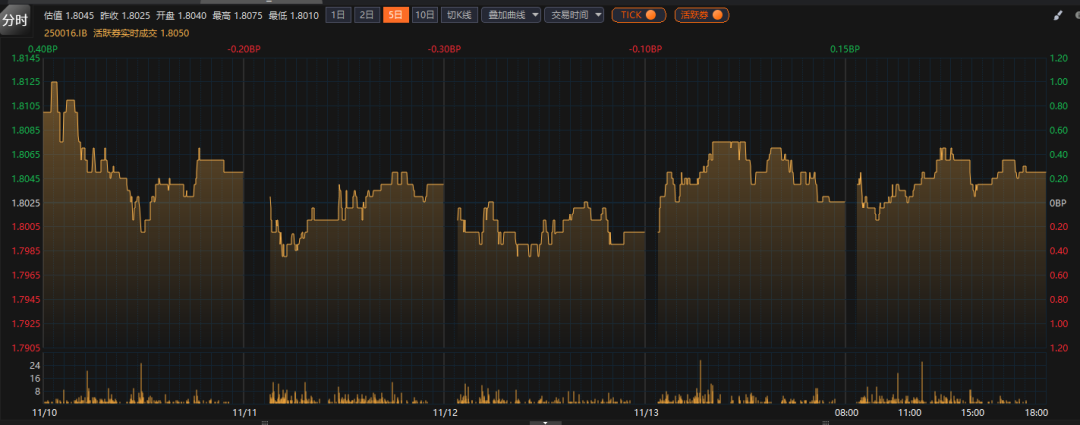Screen dimensions: 1080x425
Task: Click the 250016.IB bond code
Action: (x=65, y=33)
